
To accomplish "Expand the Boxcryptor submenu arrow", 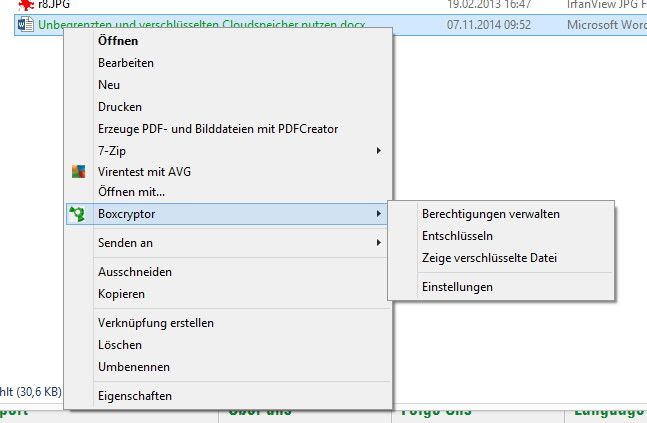I will click(378, 214).
